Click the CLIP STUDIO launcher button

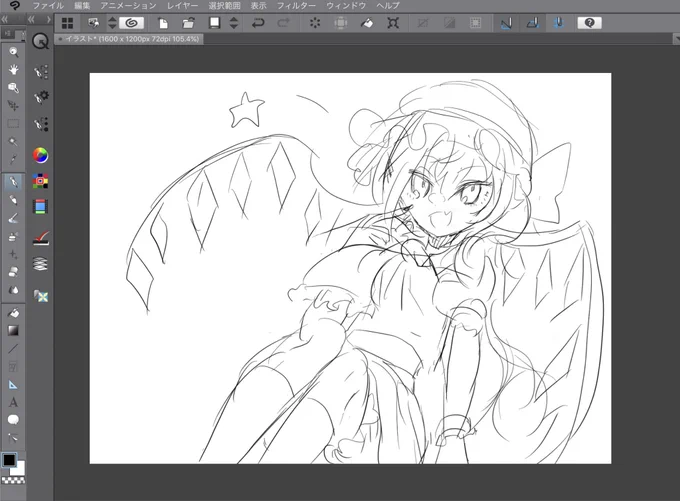[x=131, y=23]
